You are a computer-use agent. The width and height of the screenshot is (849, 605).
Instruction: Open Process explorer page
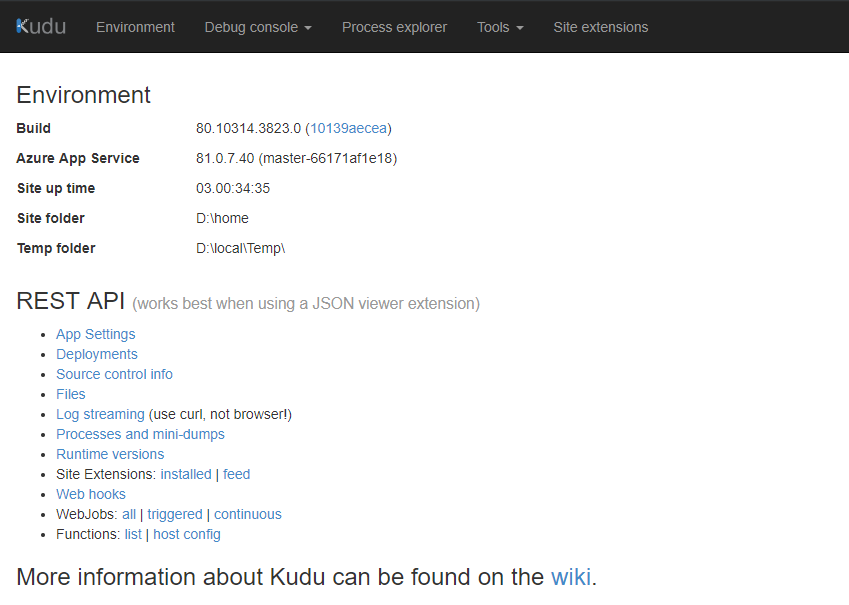tap(394, 27)
